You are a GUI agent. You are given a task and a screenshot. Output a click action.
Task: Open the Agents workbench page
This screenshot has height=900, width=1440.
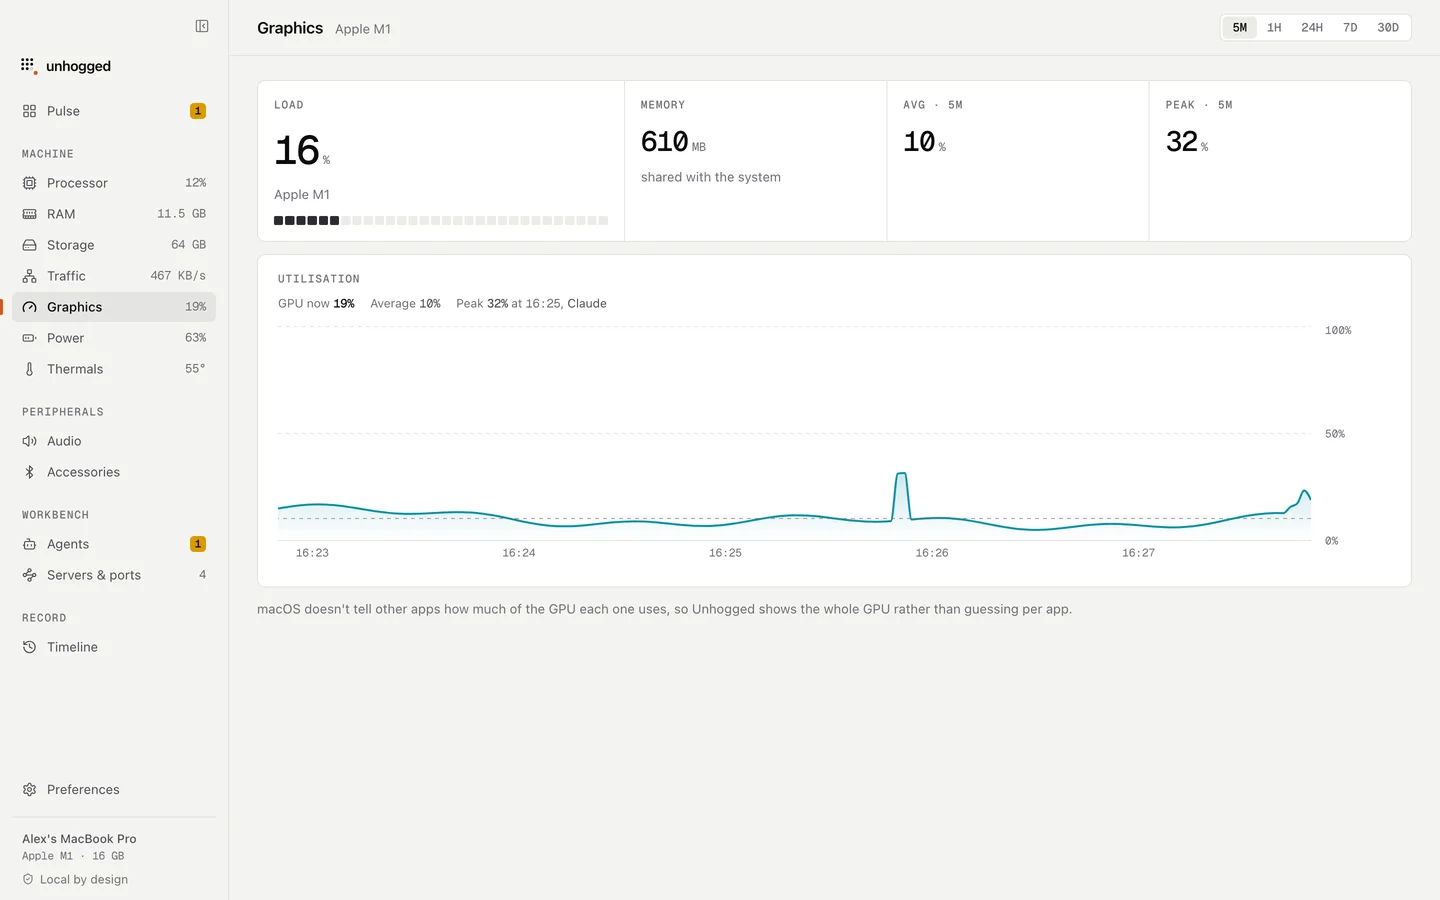[114, 544]
